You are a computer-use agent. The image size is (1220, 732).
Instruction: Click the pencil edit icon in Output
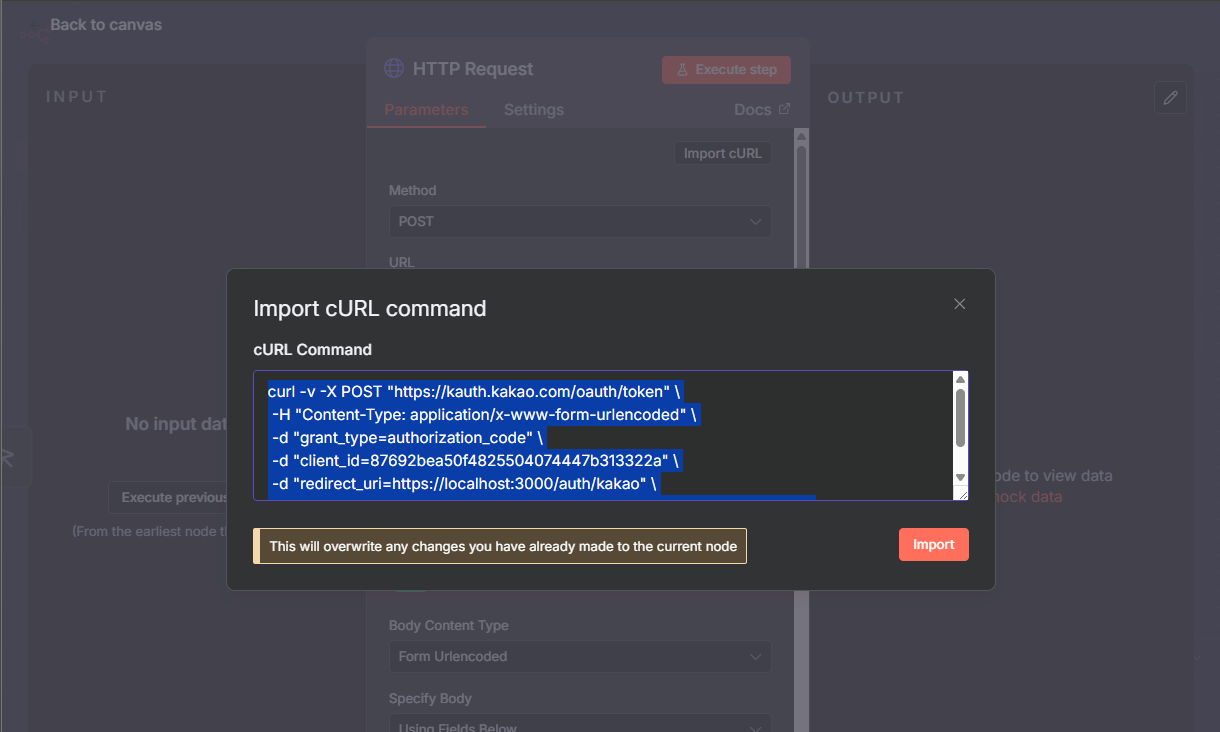click(x=1170, y=98)
